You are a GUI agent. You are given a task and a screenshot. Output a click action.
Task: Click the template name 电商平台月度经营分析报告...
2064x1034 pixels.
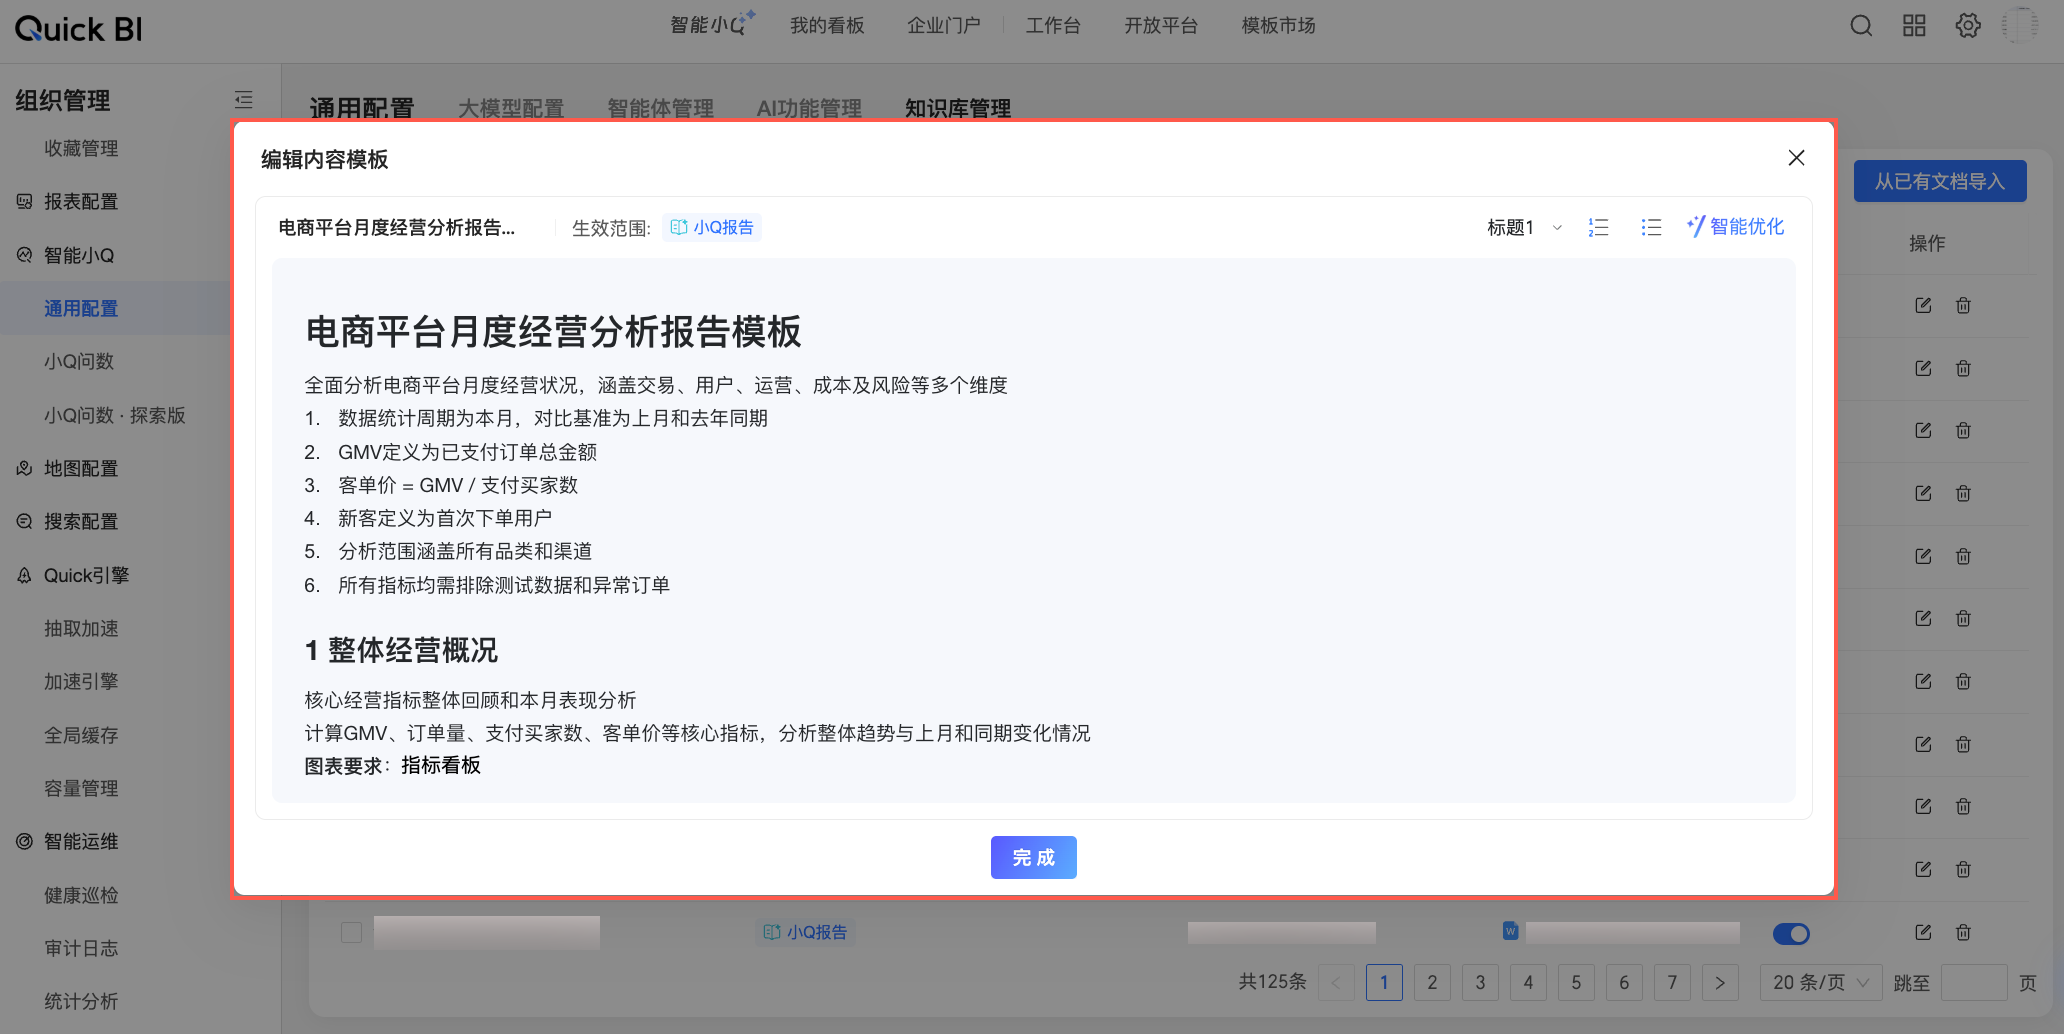tap(397, 228)
